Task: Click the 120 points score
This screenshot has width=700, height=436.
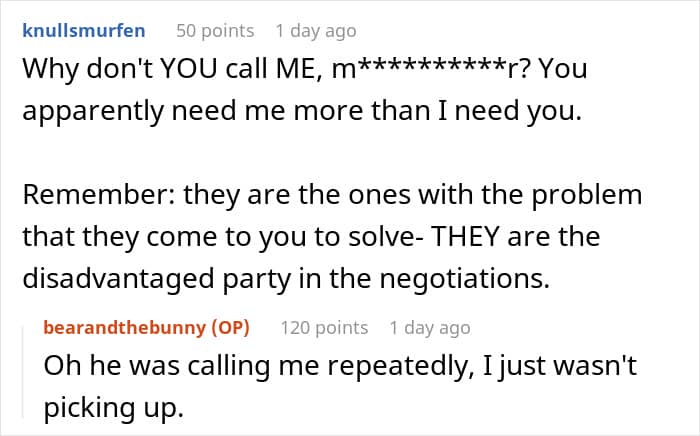Action: pyautogui.click(x=323, y=327)
